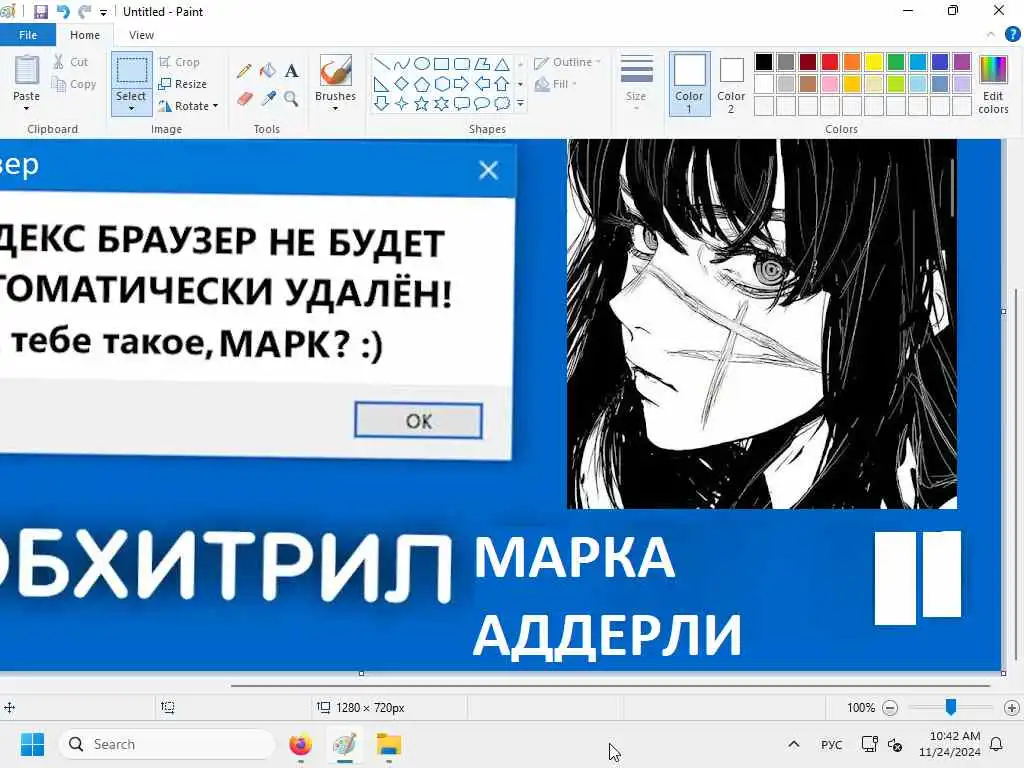The width and height of the screenshot is (1024, 768).
Task: Click the taskbar Search box
Action: [167, 744]
